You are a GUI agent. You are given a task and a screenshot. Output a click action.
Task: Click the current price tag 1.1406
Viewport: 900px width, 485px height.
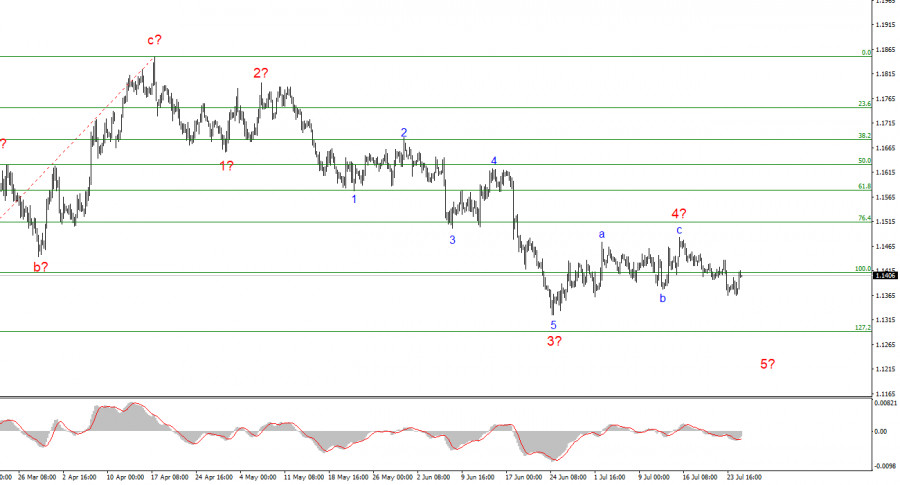click(885, 276)
